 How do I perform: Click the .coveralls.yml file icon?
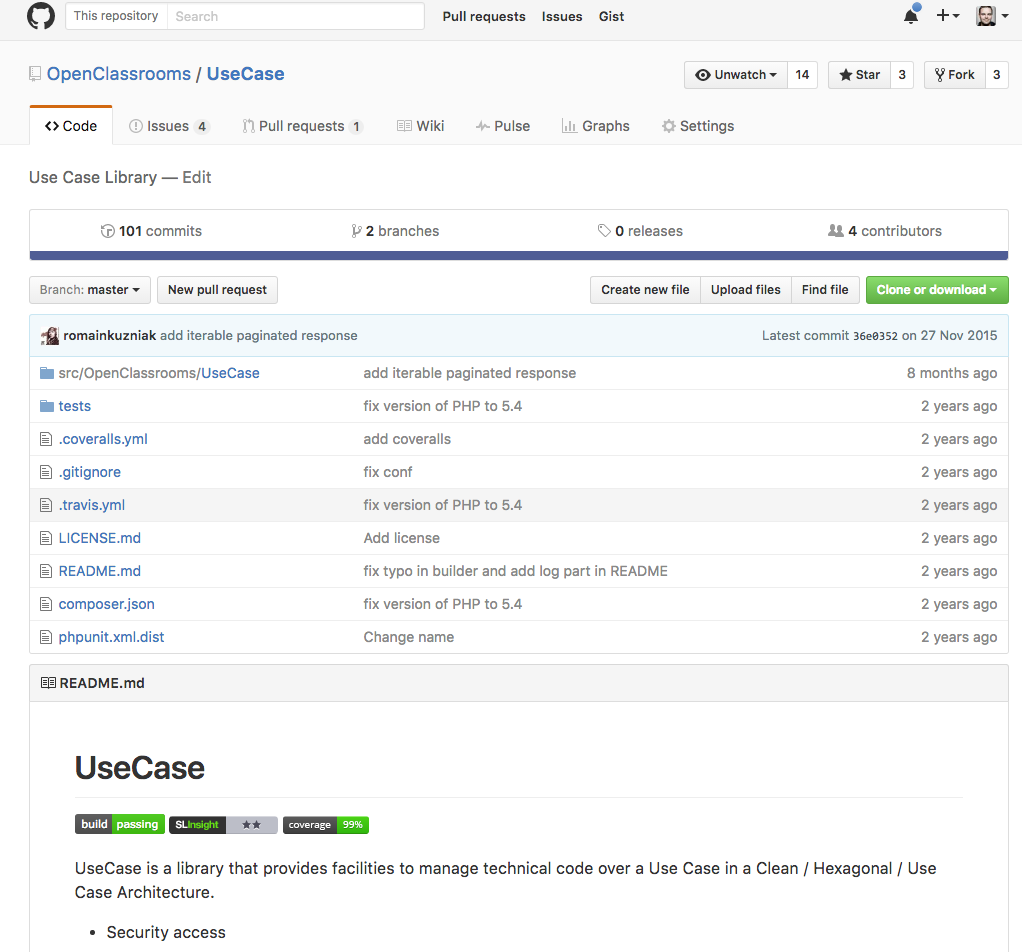point(46,439)
